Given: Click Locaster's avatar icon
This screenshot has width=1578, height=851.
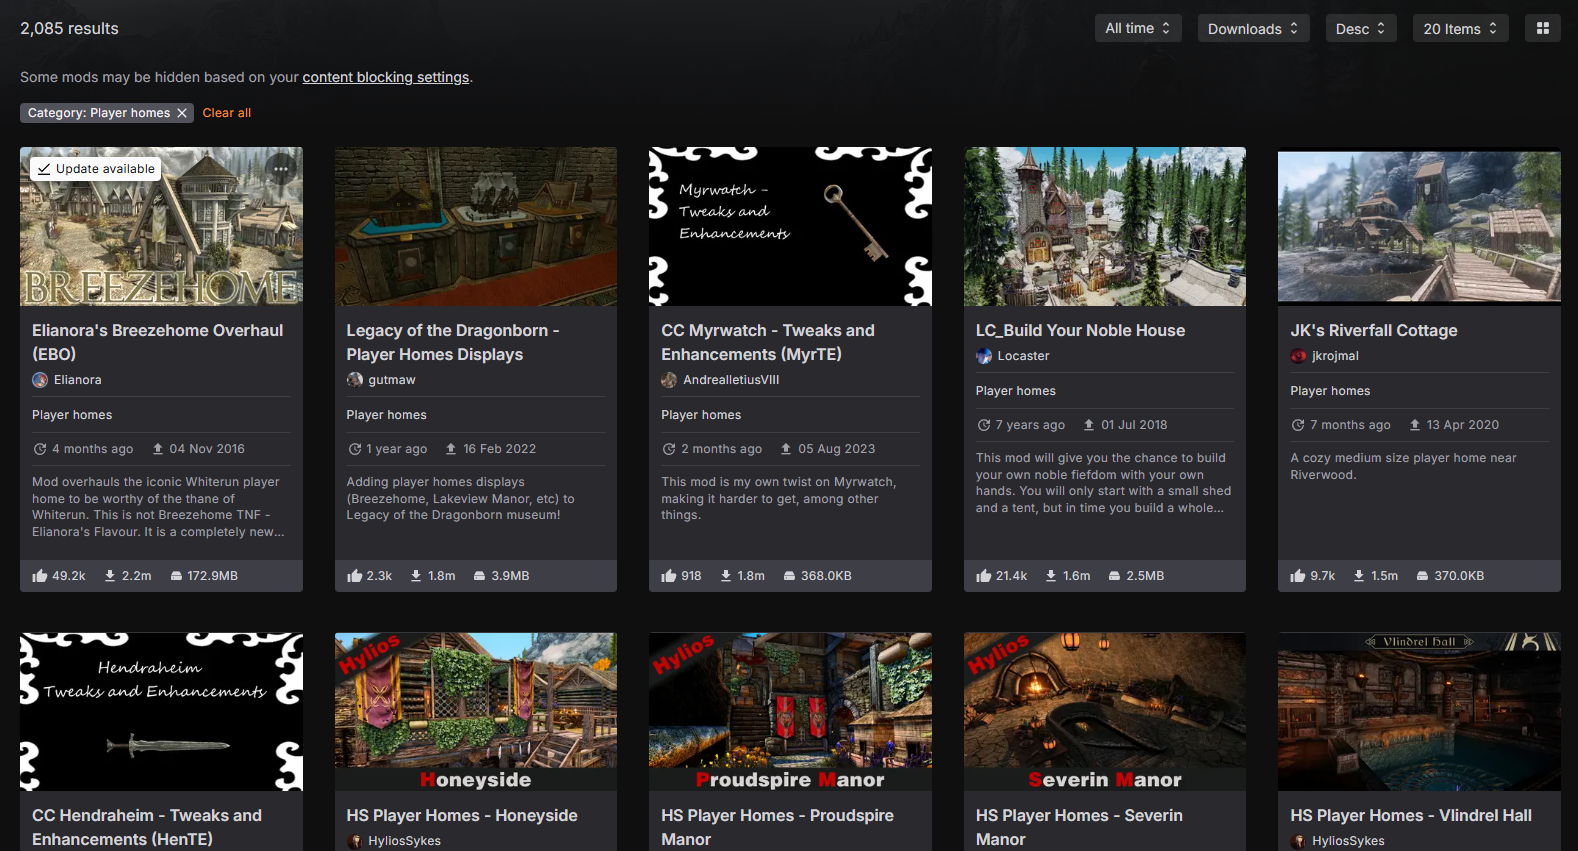Looking at the screenshot, I should [x=984, y=356].
